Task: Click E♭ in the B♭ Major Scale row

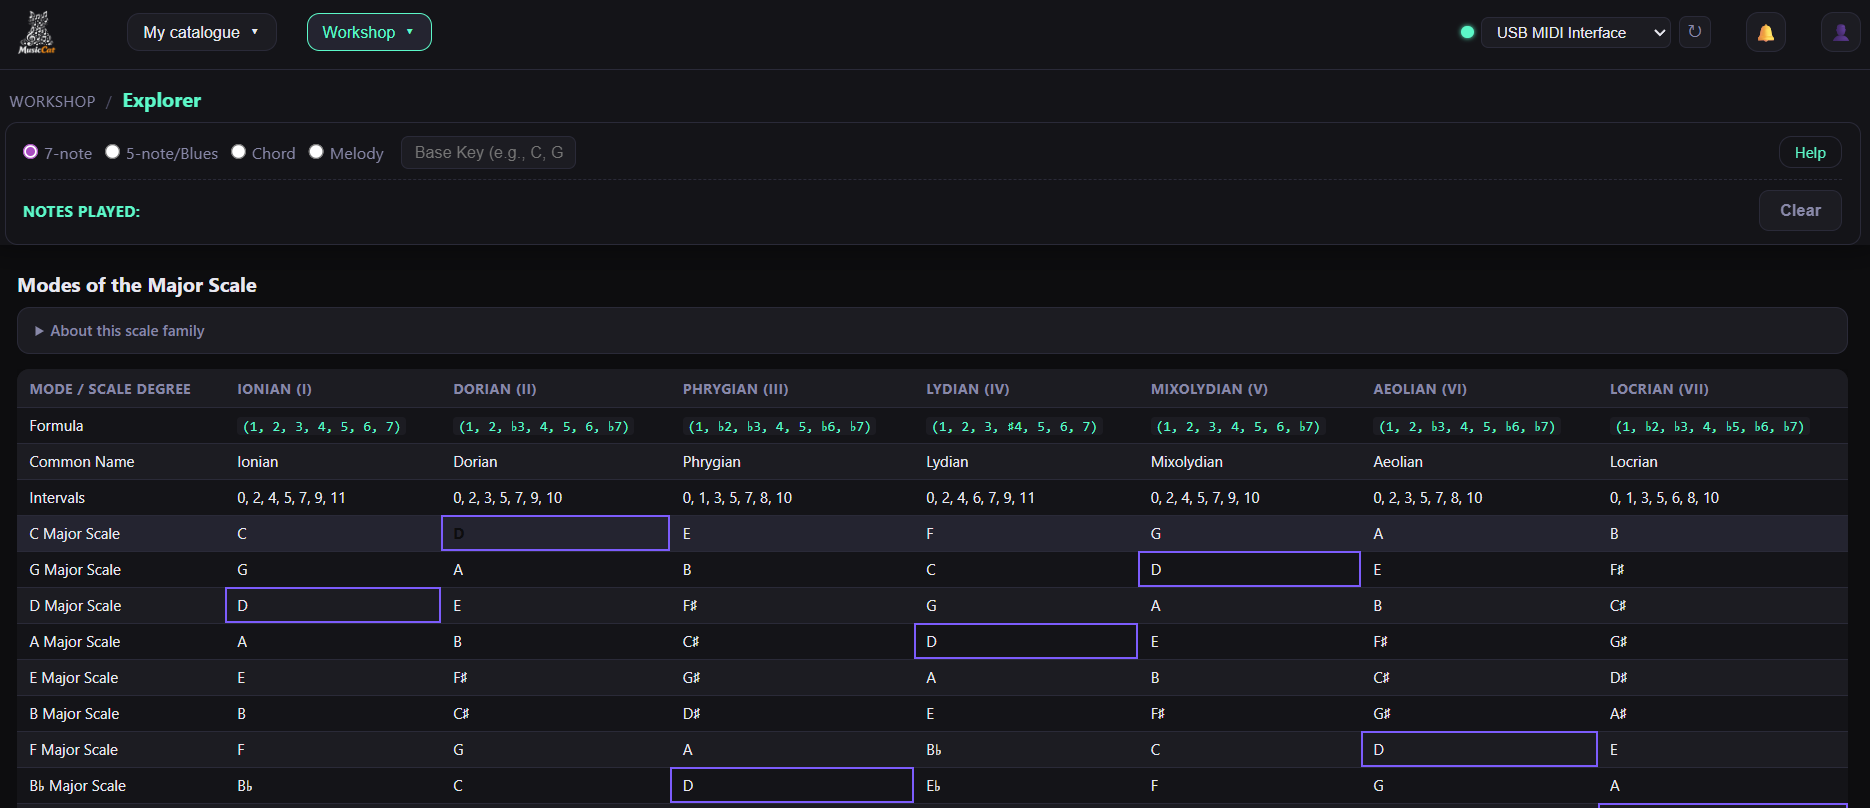Action: point(934,786)
